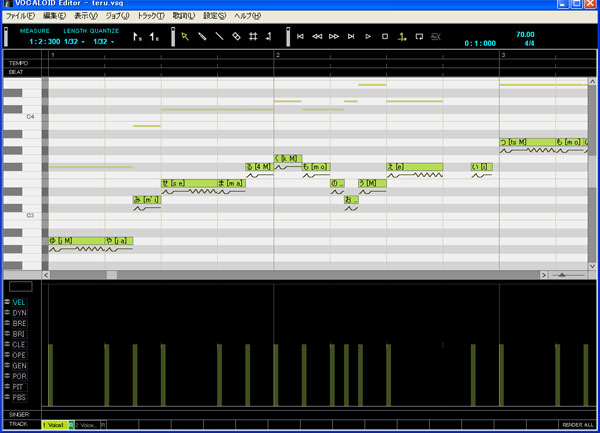
Task: Open the ジョブ(J) menu
Action: coord(117,16)
